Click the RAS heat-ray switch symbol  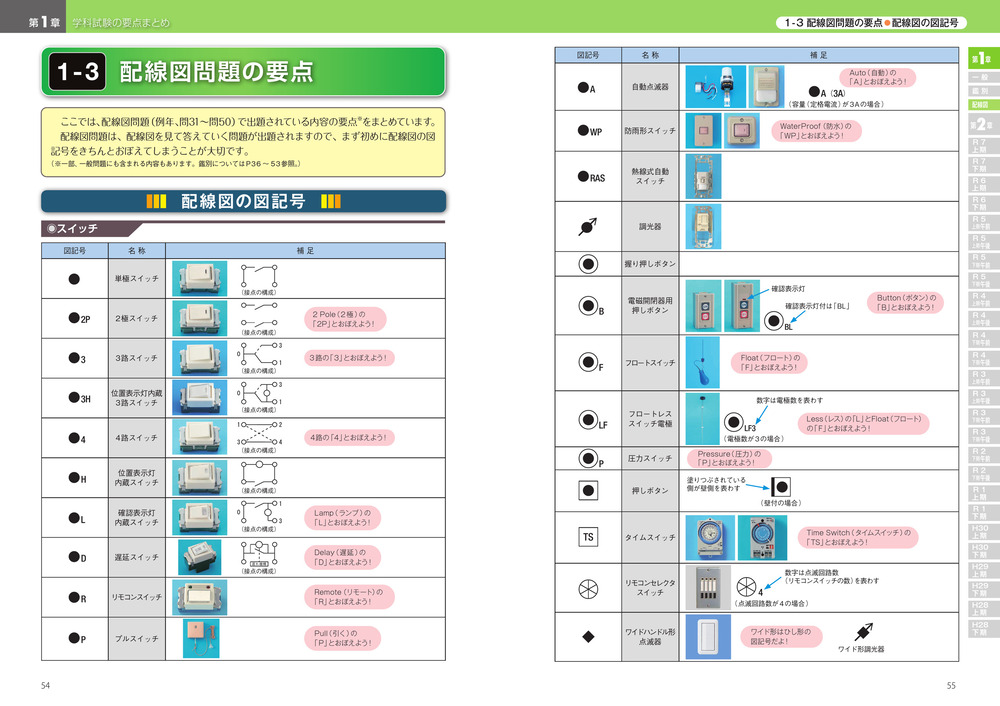point(590,177)
